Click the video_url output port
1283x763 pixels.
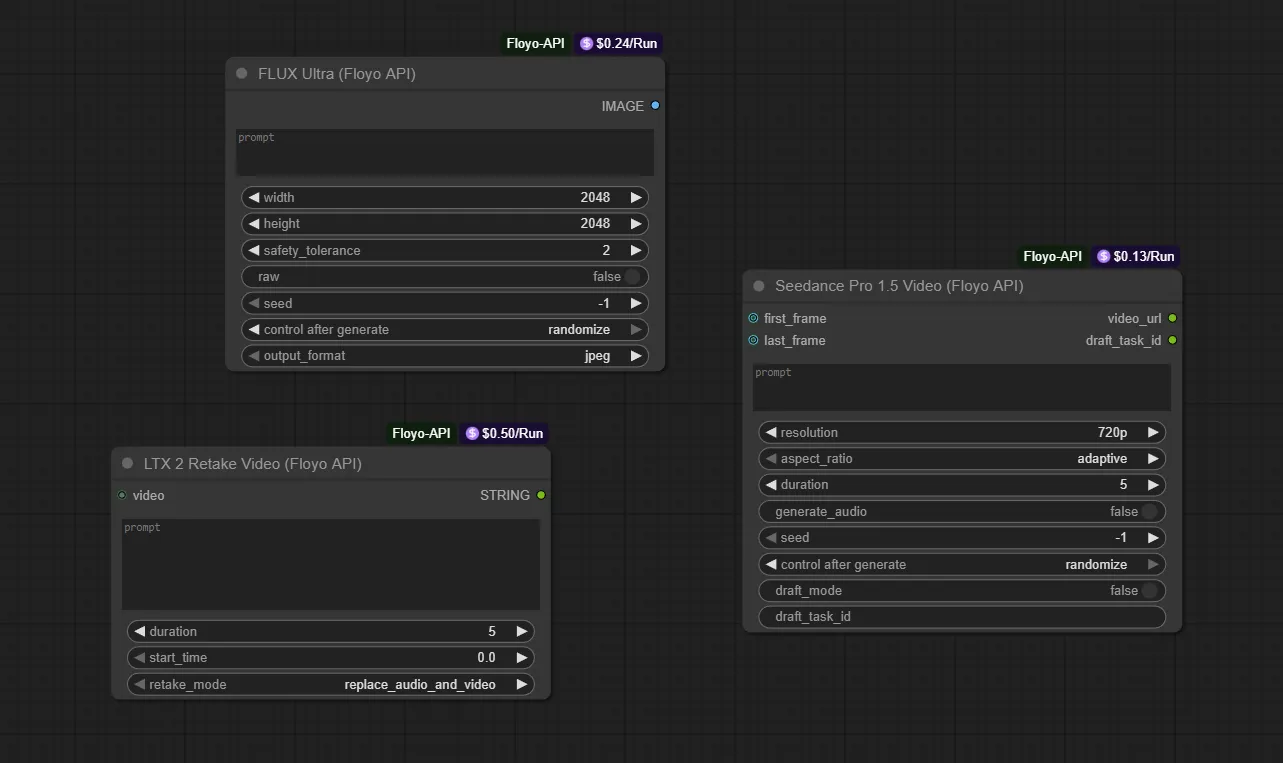point(1172,318)
